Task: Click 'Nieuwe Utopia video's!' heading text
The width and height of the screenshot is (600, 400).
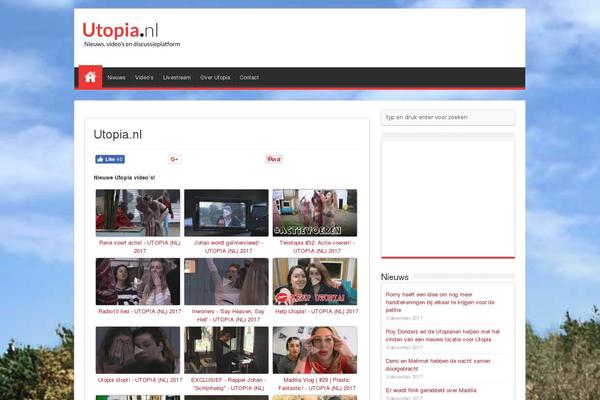Action: pos(124,178)
